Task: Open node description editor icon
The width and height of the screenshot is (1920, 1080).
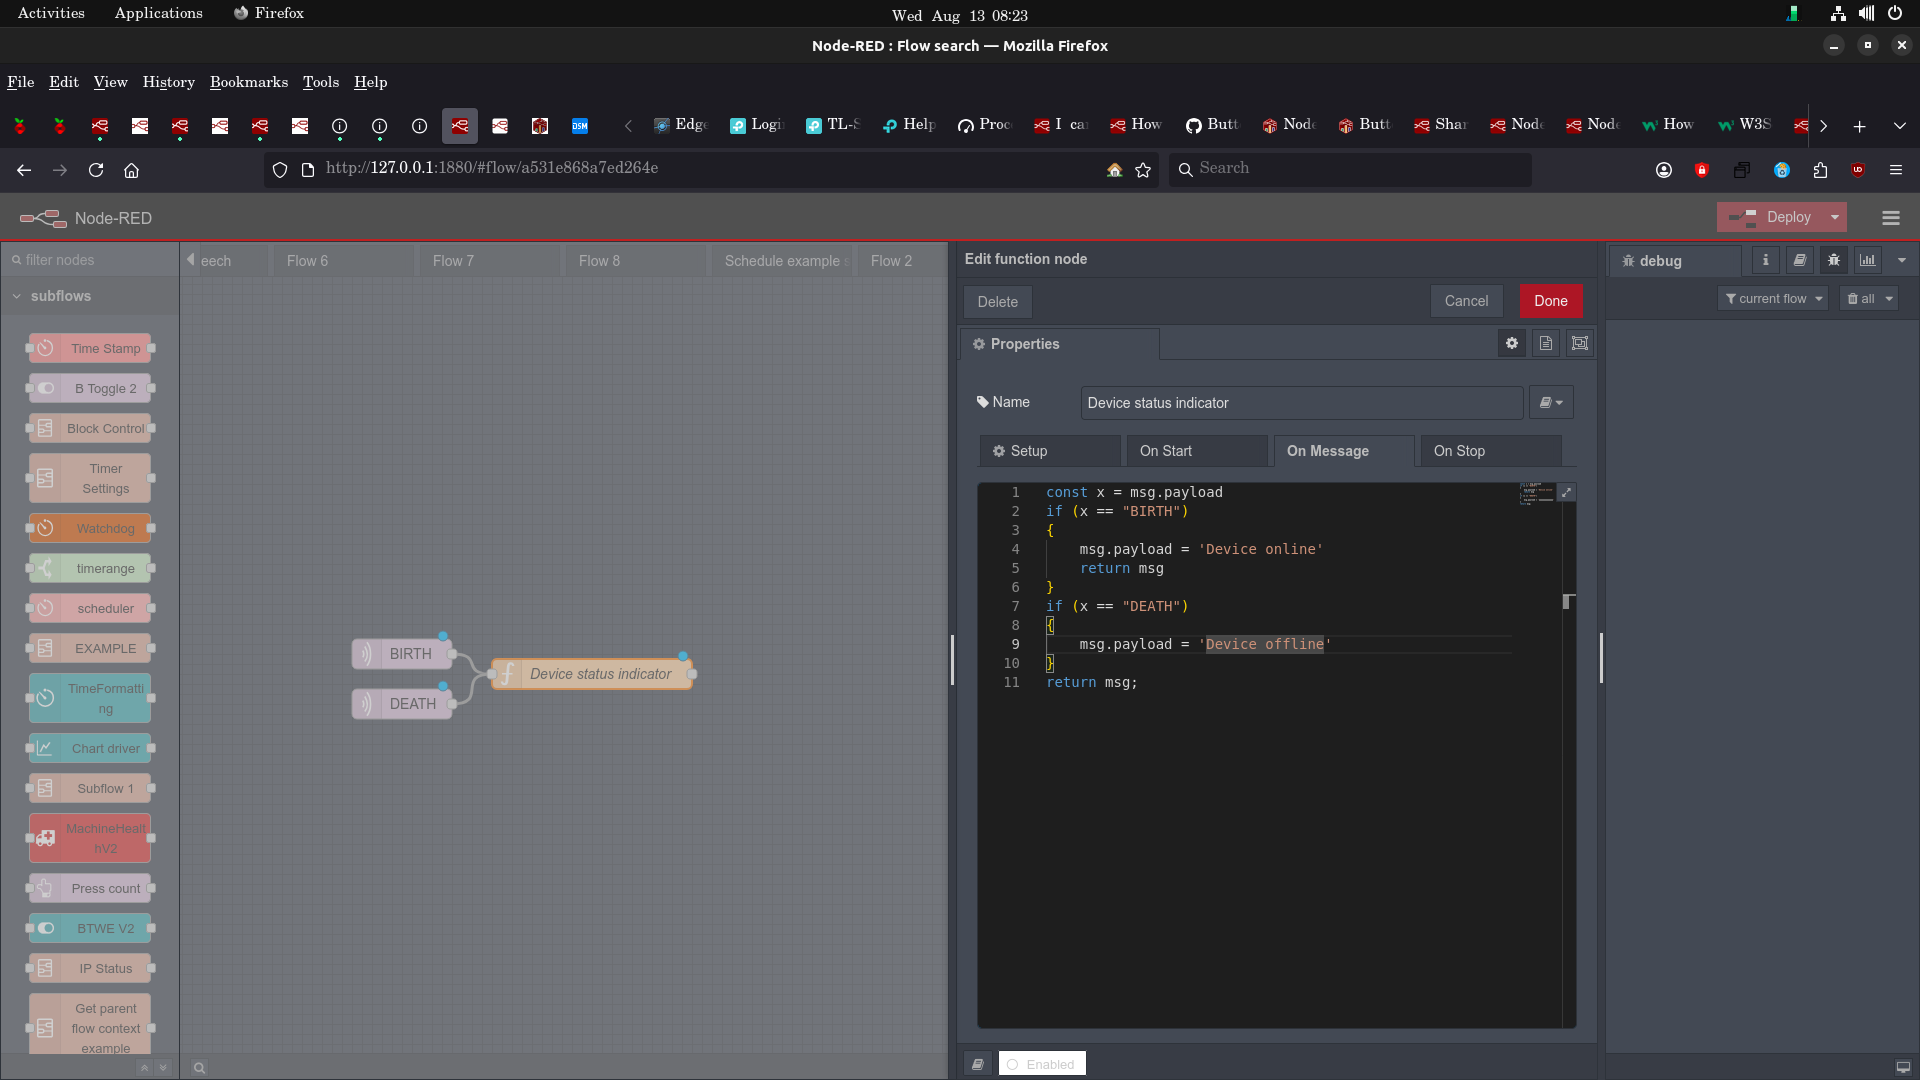Action: [1546, 344]
